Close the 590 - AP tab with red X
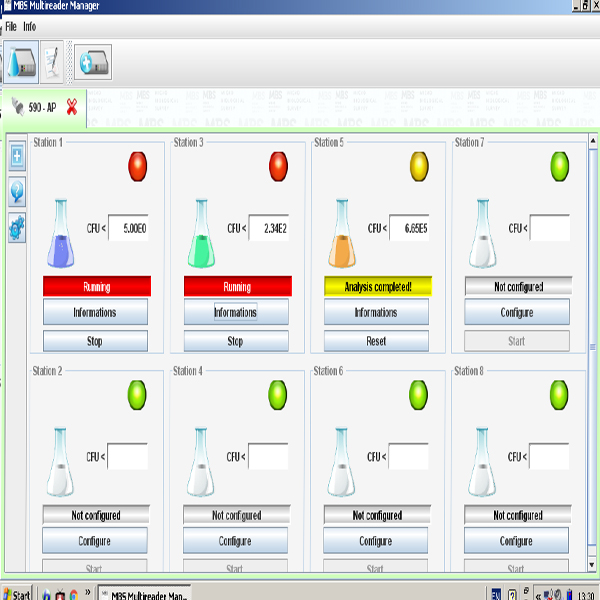The height and width of the screenshot is (600, 600). tap(72, 106)
